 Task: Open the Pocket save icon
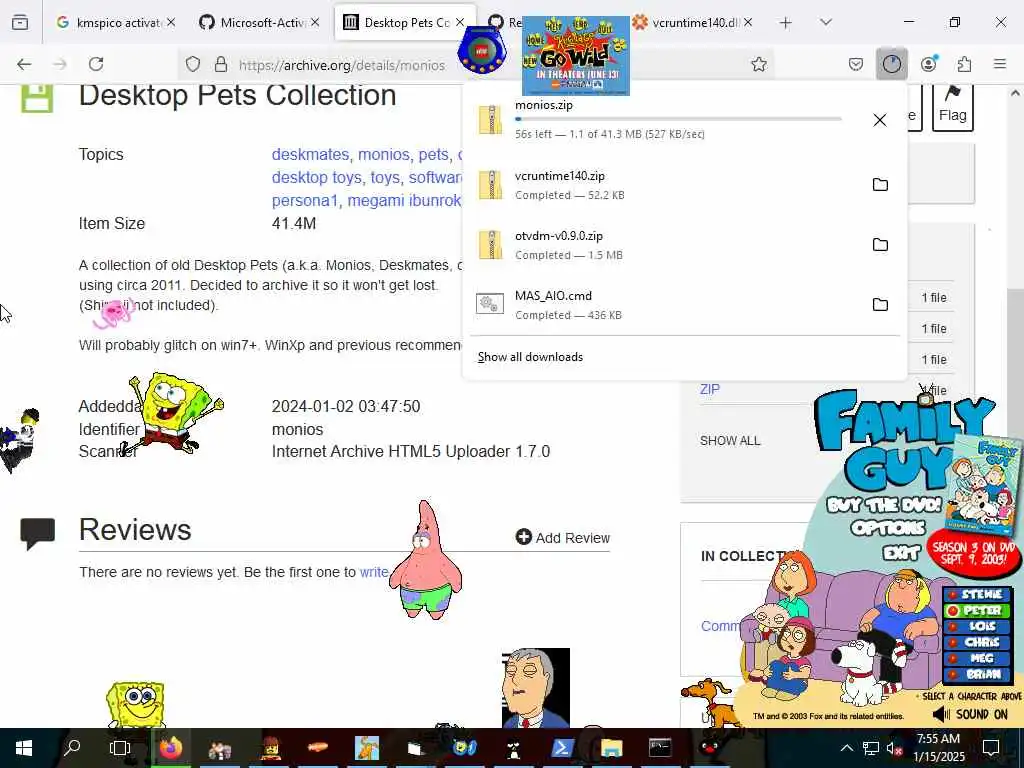pyautogui.click(x=856, y=64)
